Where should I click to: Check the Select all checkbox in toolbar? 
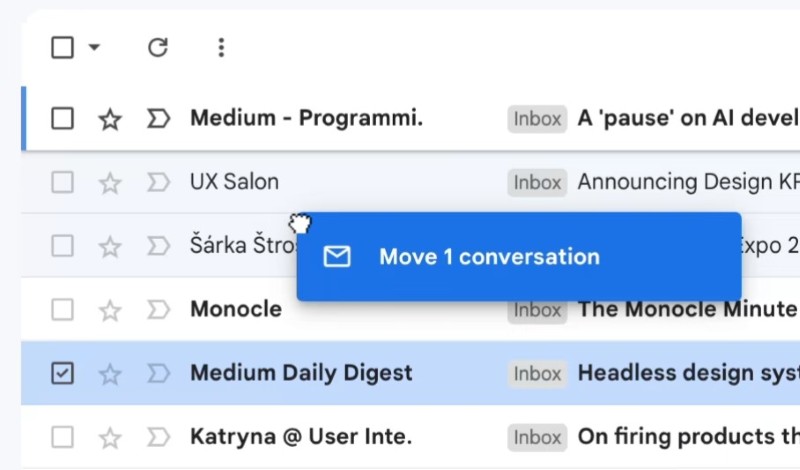pos(62,47)
